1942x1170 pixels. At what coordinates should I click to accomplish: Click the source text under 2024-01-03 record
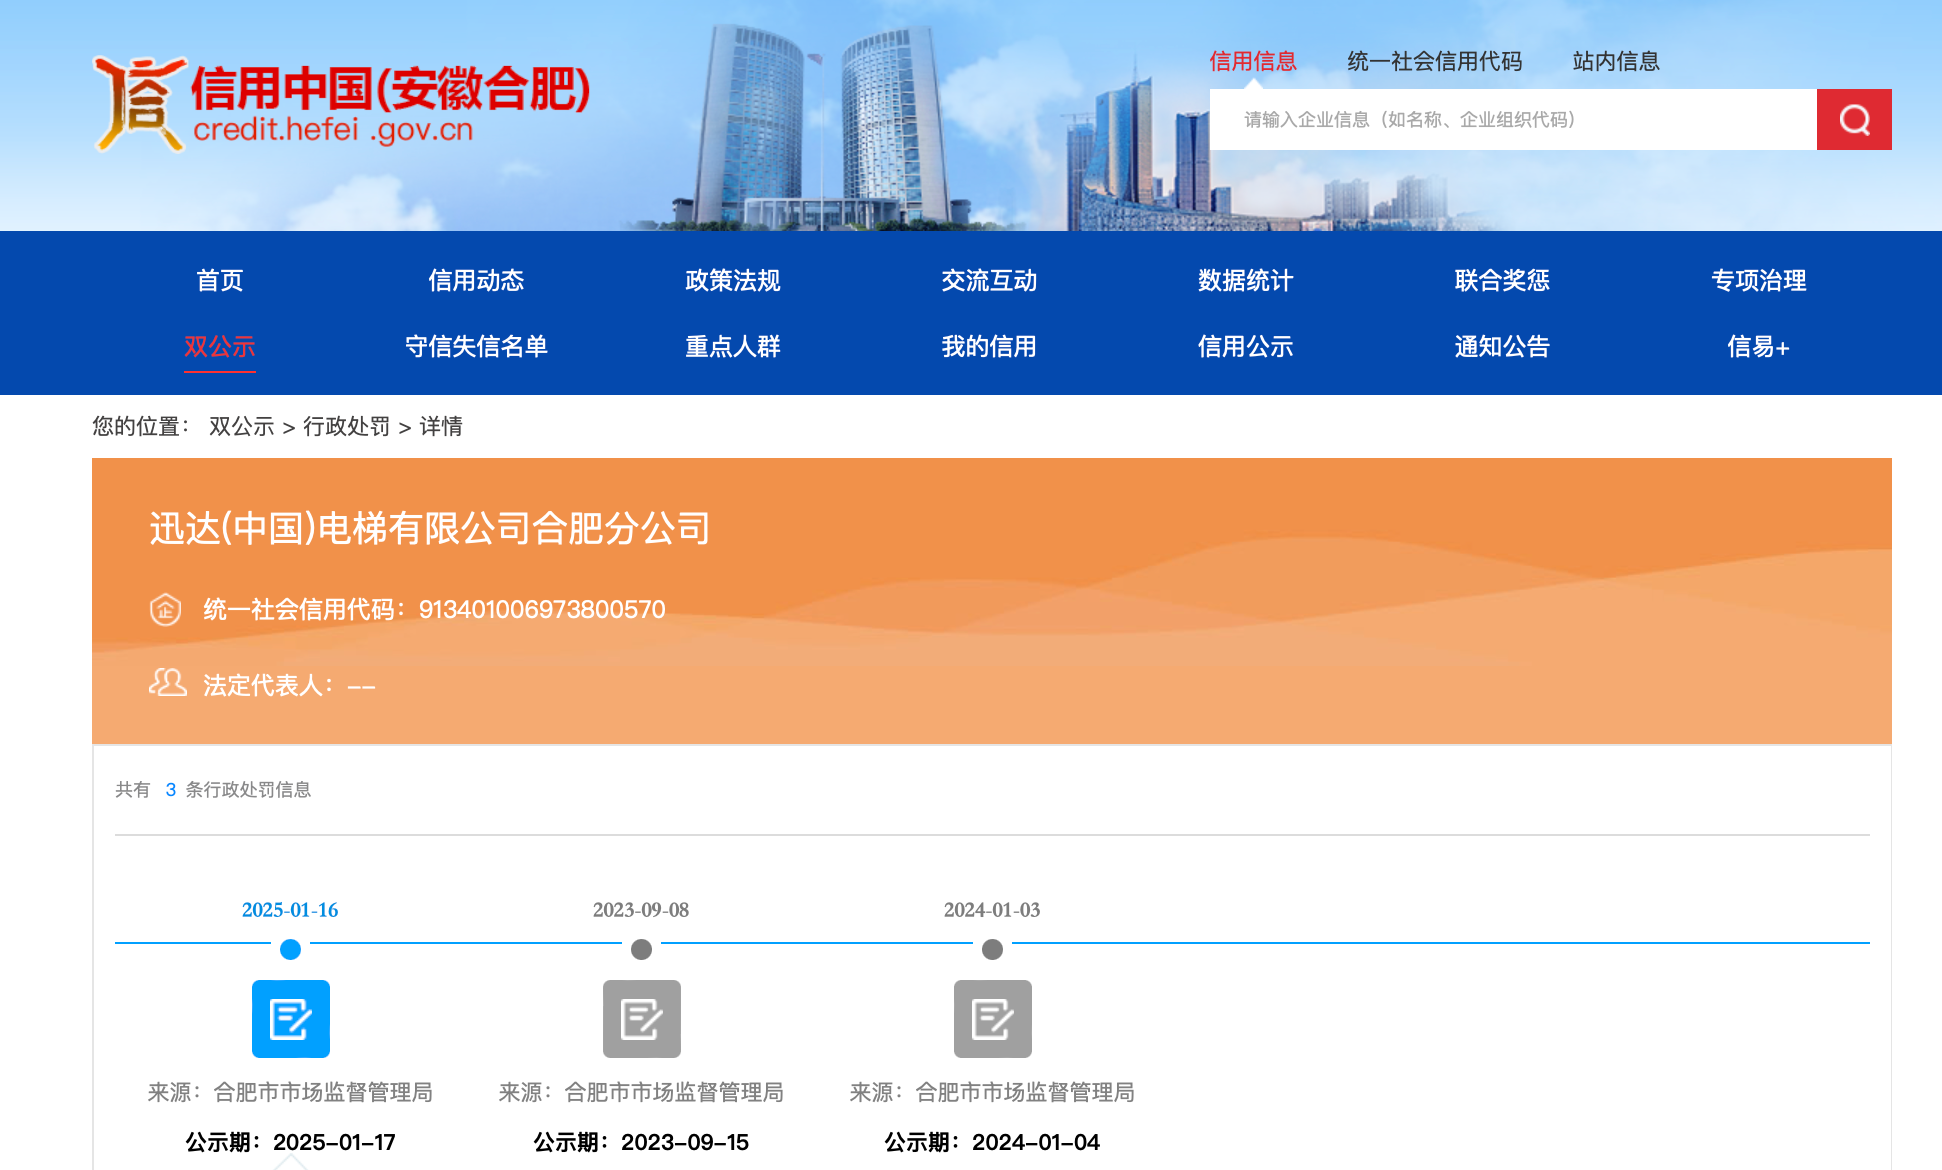(992, 1092)
